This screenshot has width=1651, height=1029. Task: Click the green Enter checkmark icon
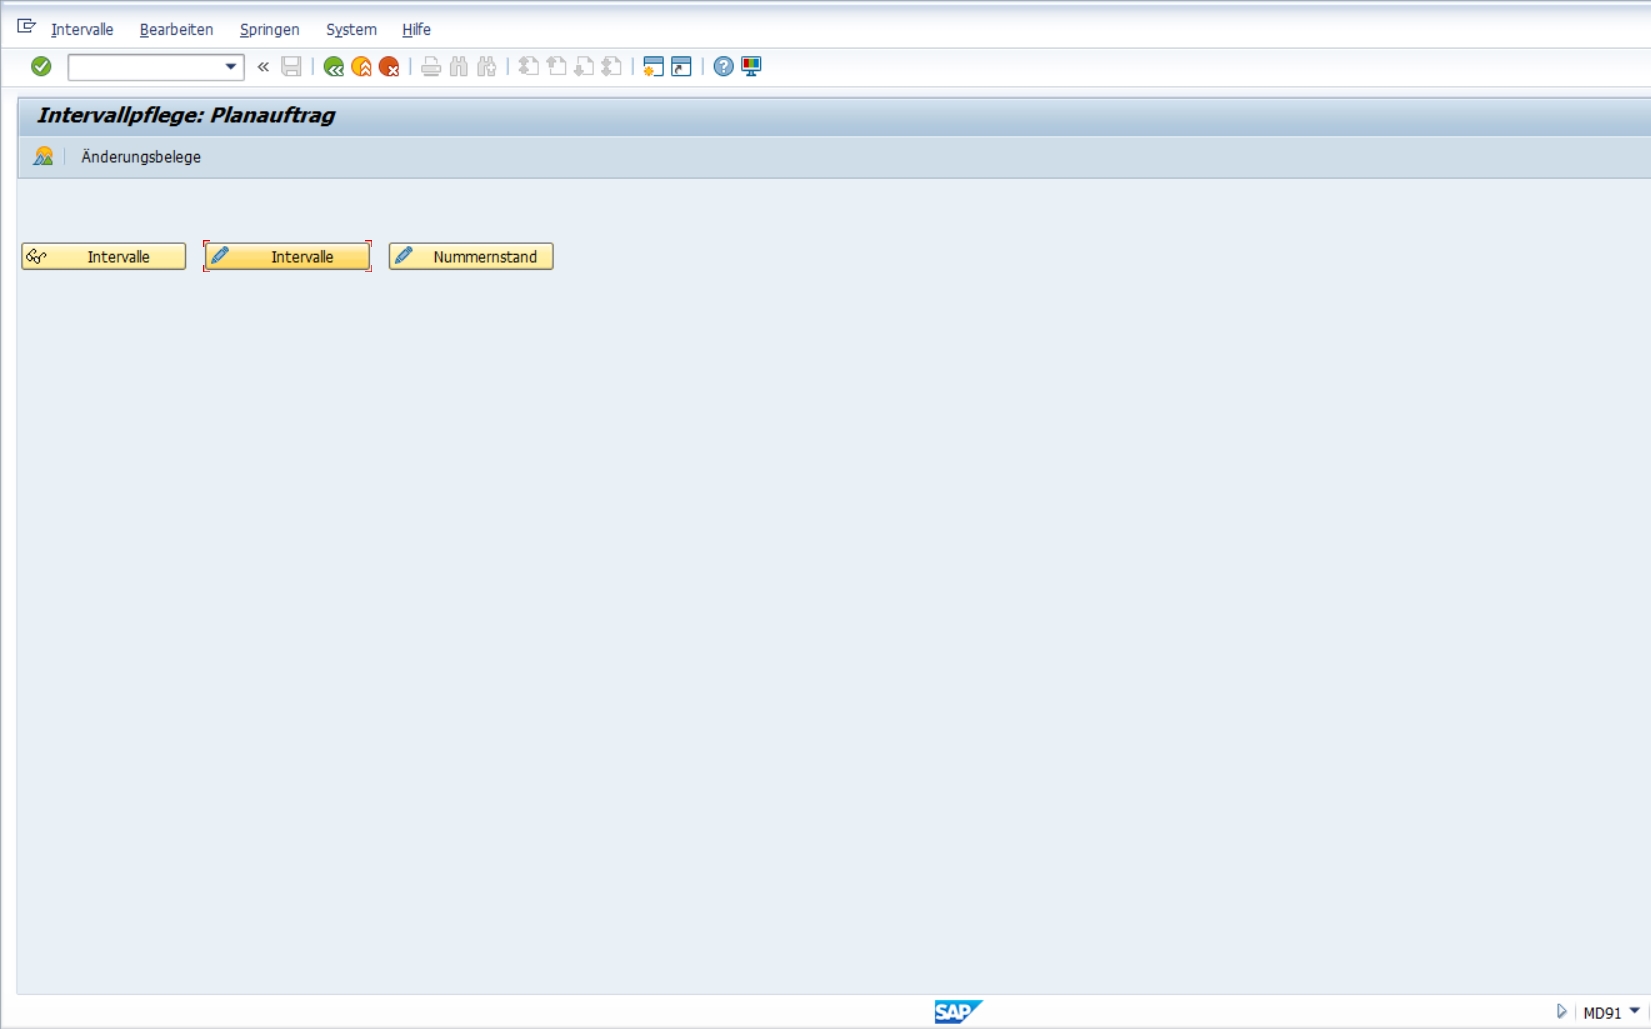coord(41,66)
